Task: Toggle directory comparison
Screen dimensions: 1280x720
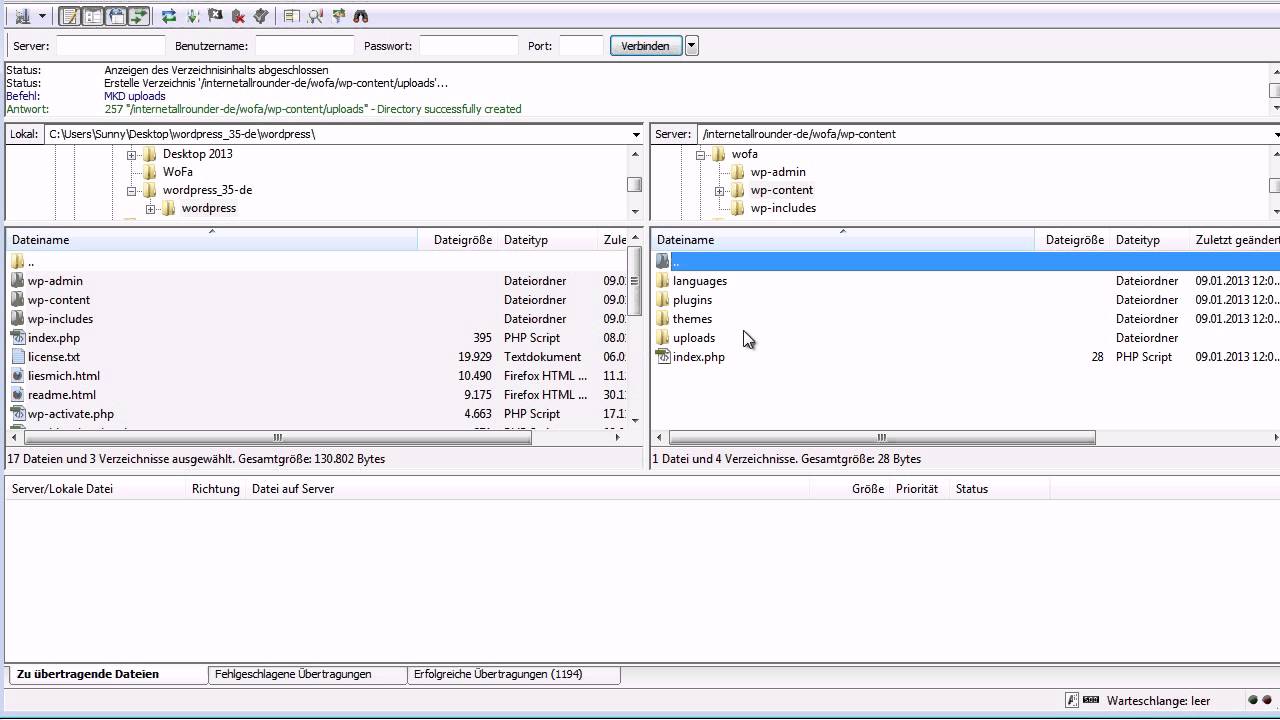Action: [315, 16]
